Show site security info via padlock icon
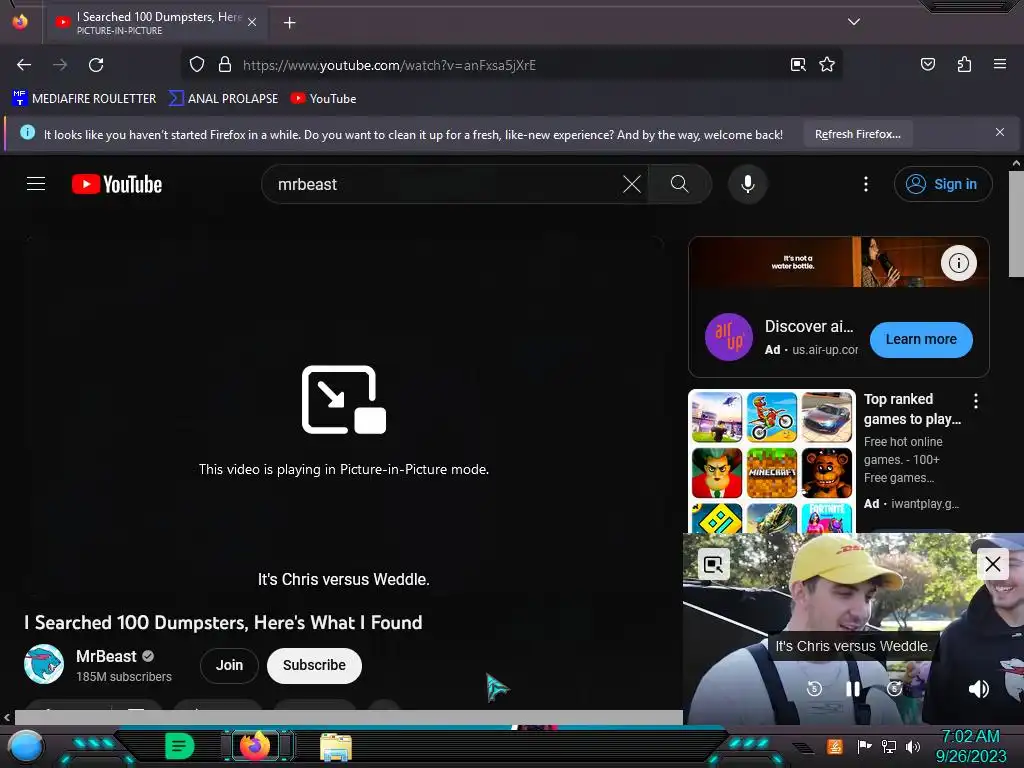Image resolution: width=1024 pixels, height=768 pixels. [225, 65]
